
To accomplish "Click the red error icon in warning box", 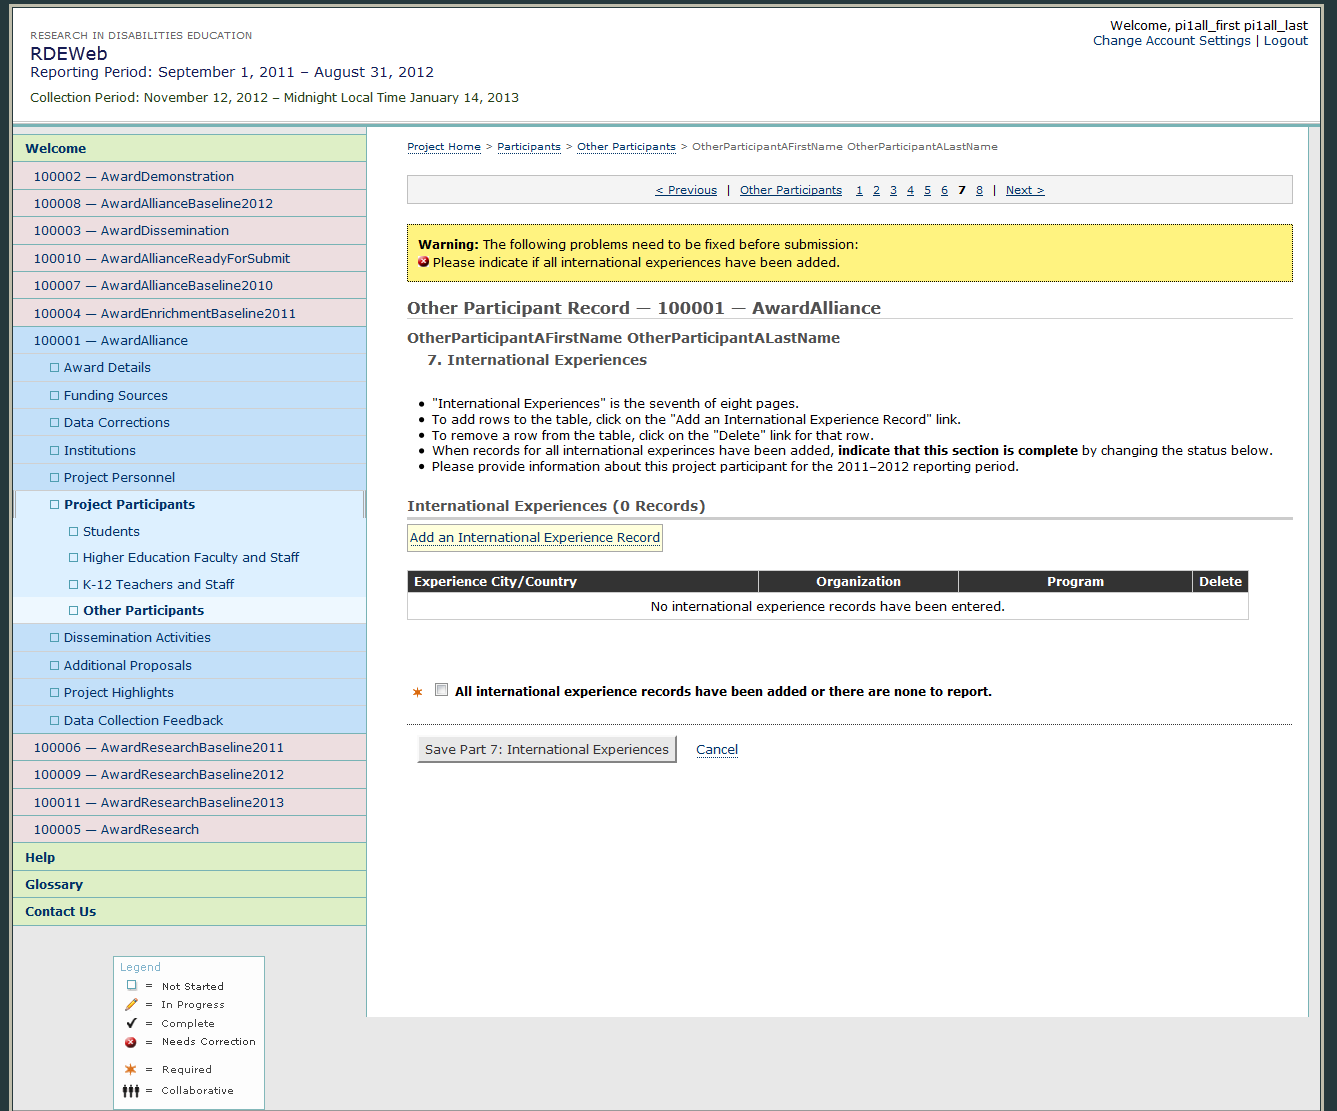I will [x=424, y=262].
